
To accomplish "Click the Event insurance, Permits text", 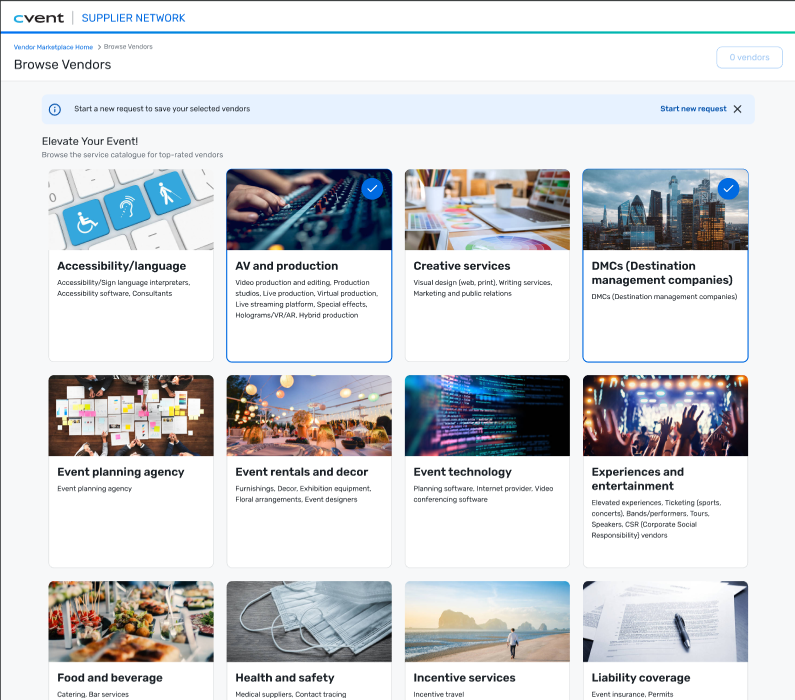I will pos(632,694).
